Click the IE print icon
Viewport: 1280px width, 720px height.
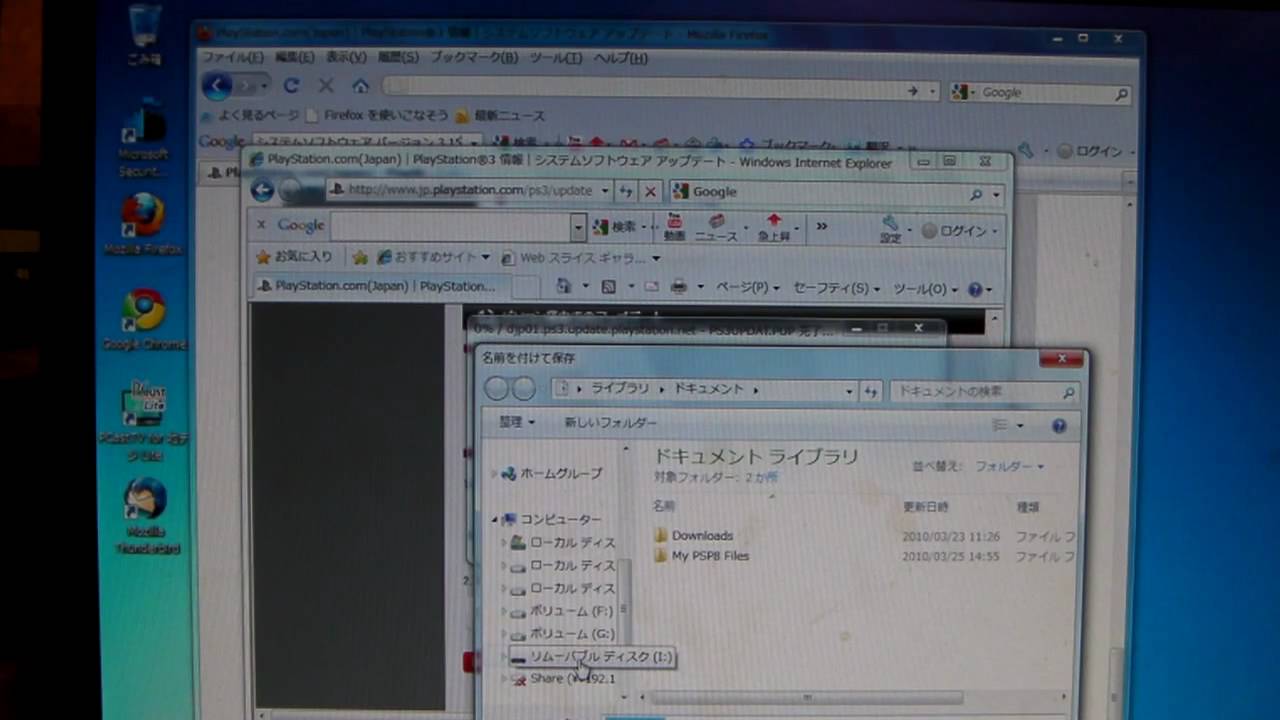coord(679,287)
